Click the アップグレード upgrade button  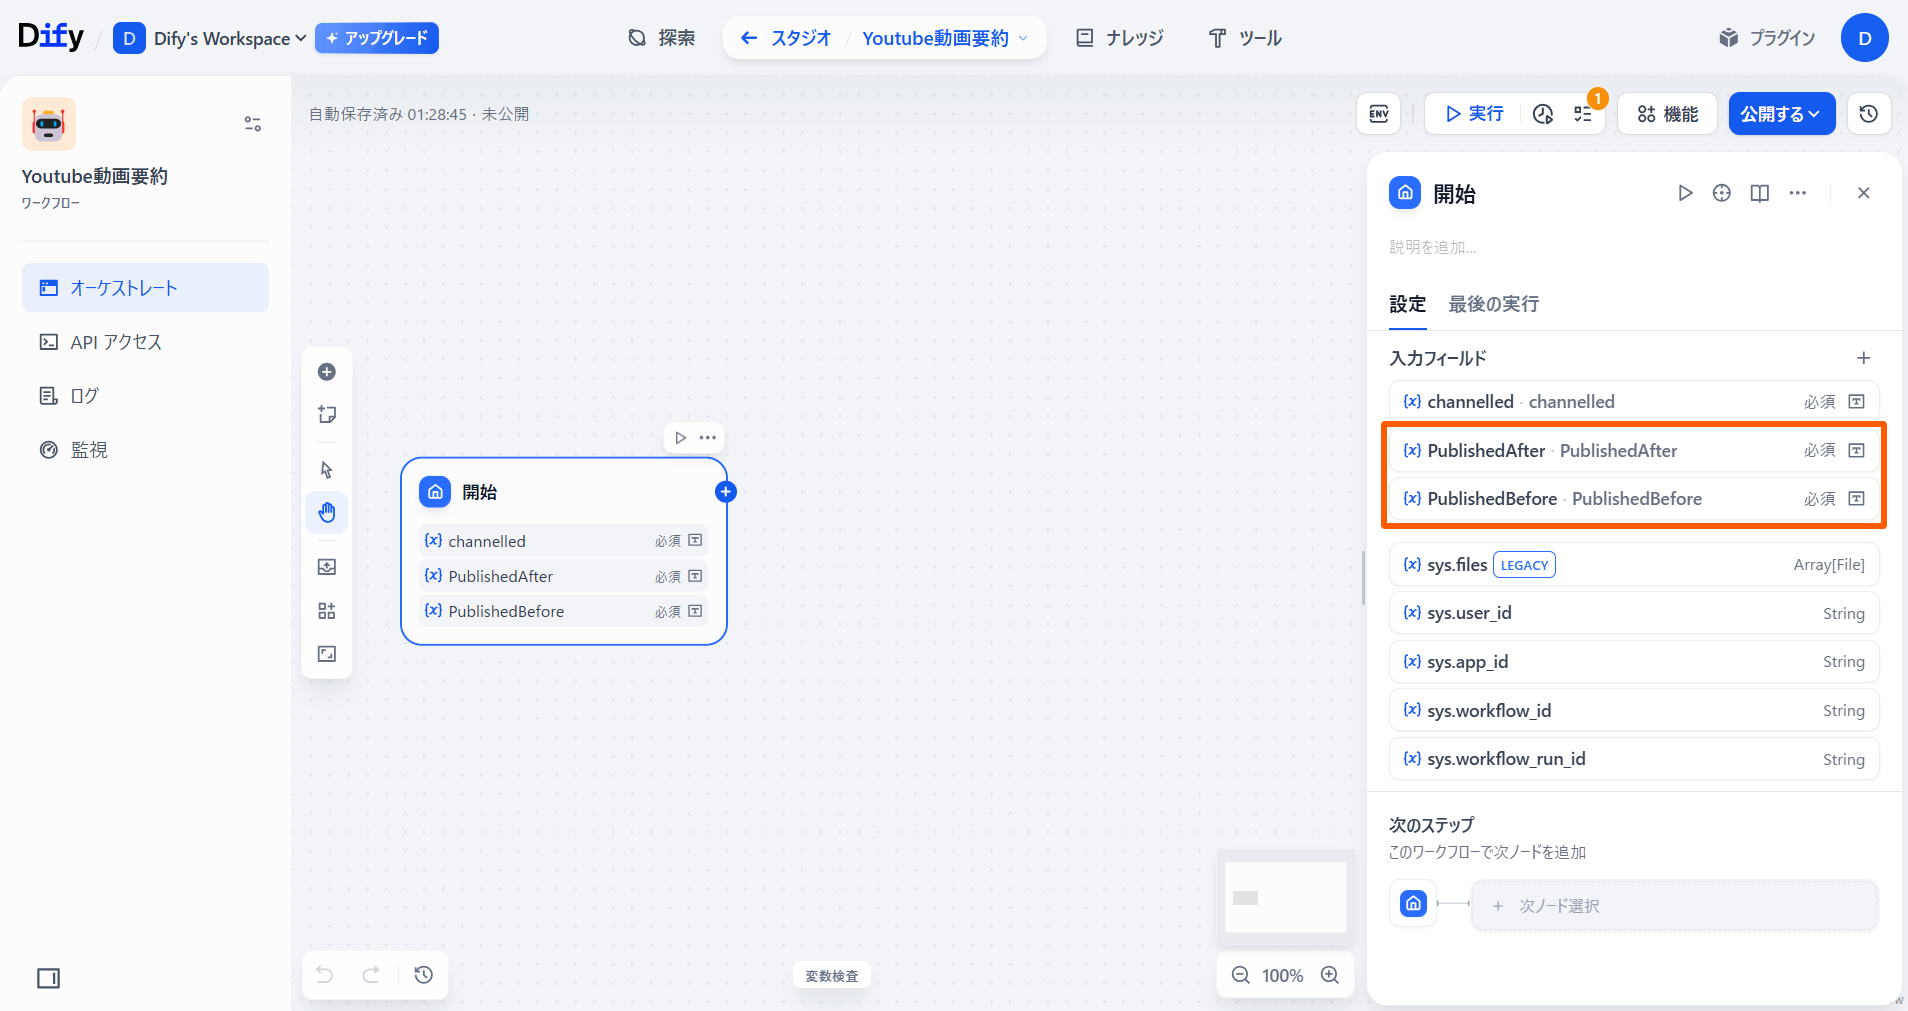point(377,38)
